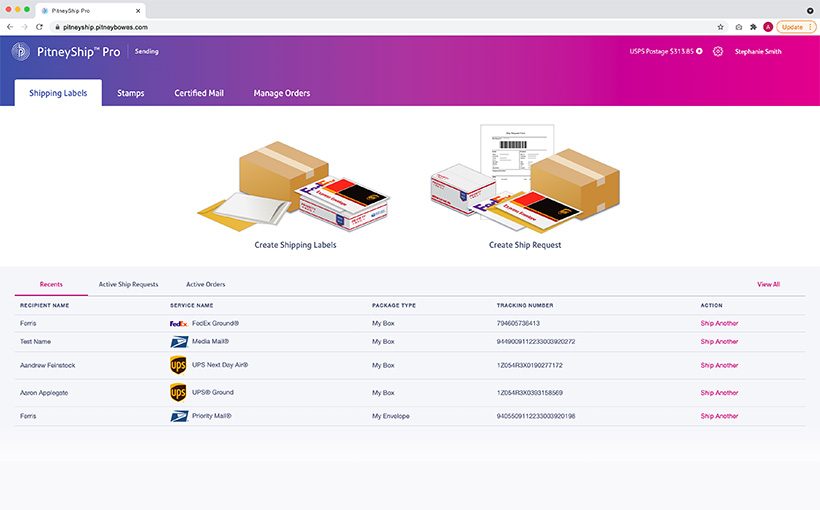Image resolution: width=820 pixels, height=510 pixels.
Task: Select the Active Orders tab
Action: pos(205,284)
